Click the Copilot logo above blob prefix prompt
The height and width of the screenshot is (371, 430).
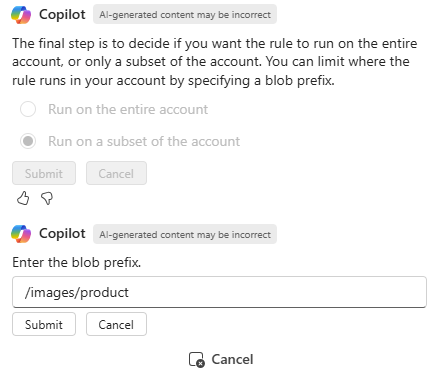[x=21, y=234]
